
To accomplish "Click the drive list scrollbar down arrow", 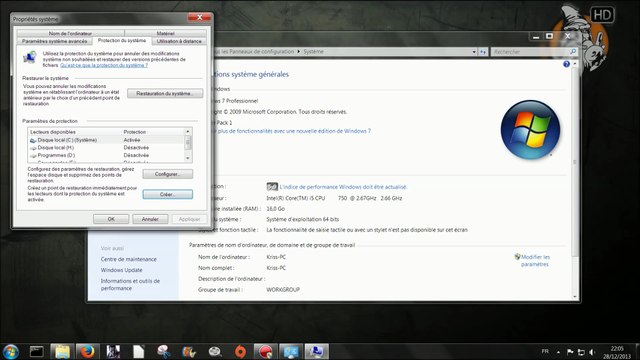I will point(188,158).
